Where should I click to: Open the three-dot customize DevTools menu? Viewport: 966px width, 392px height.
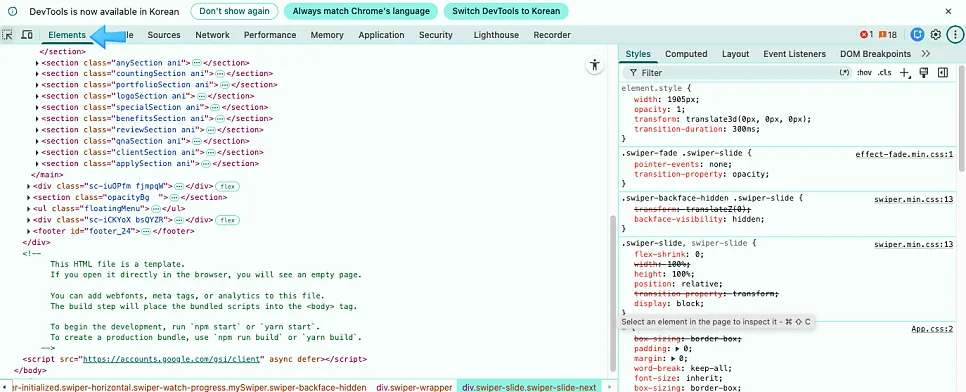(955, 35)
